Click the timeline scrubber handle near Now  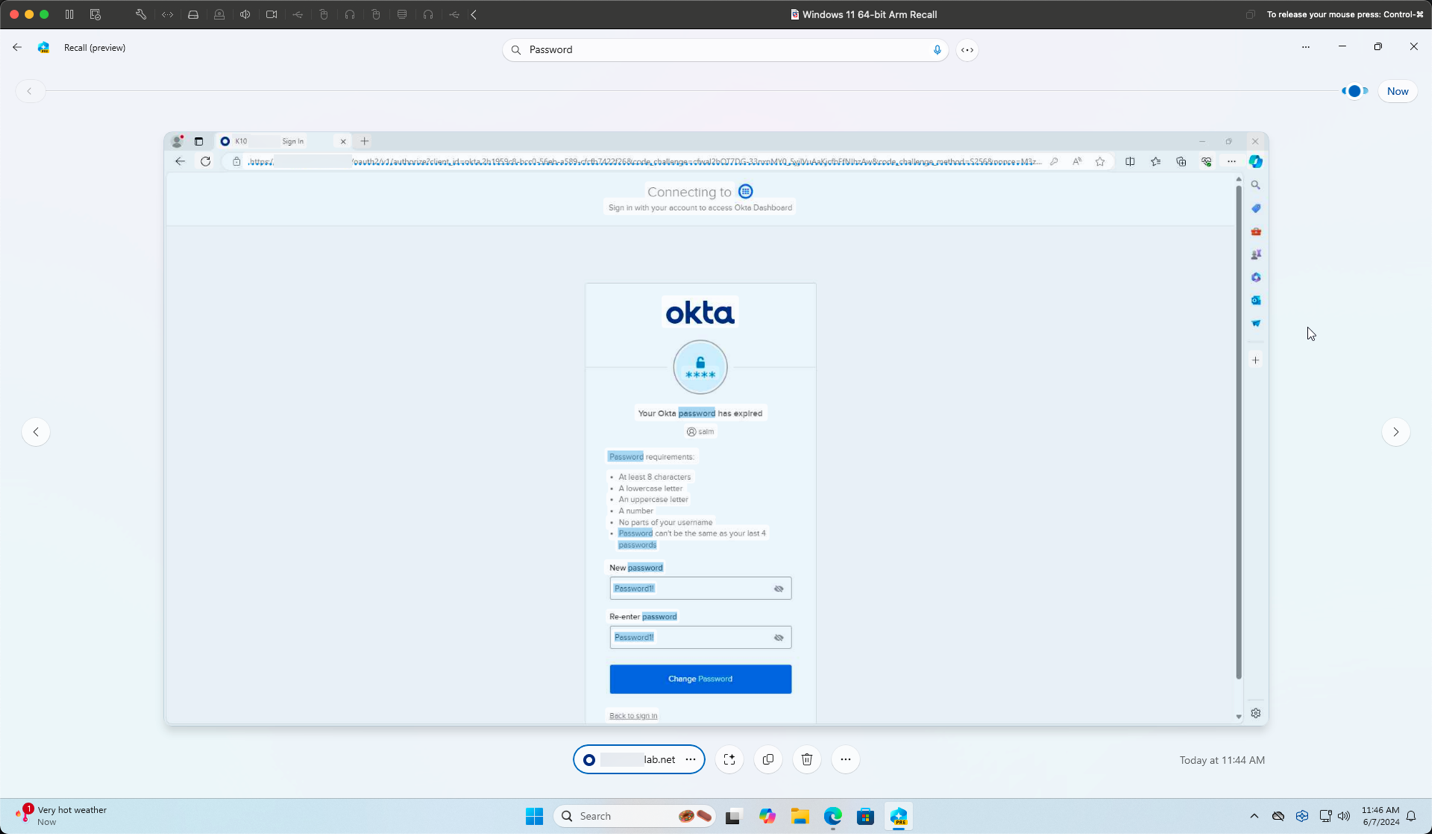tap(1355, 91)
